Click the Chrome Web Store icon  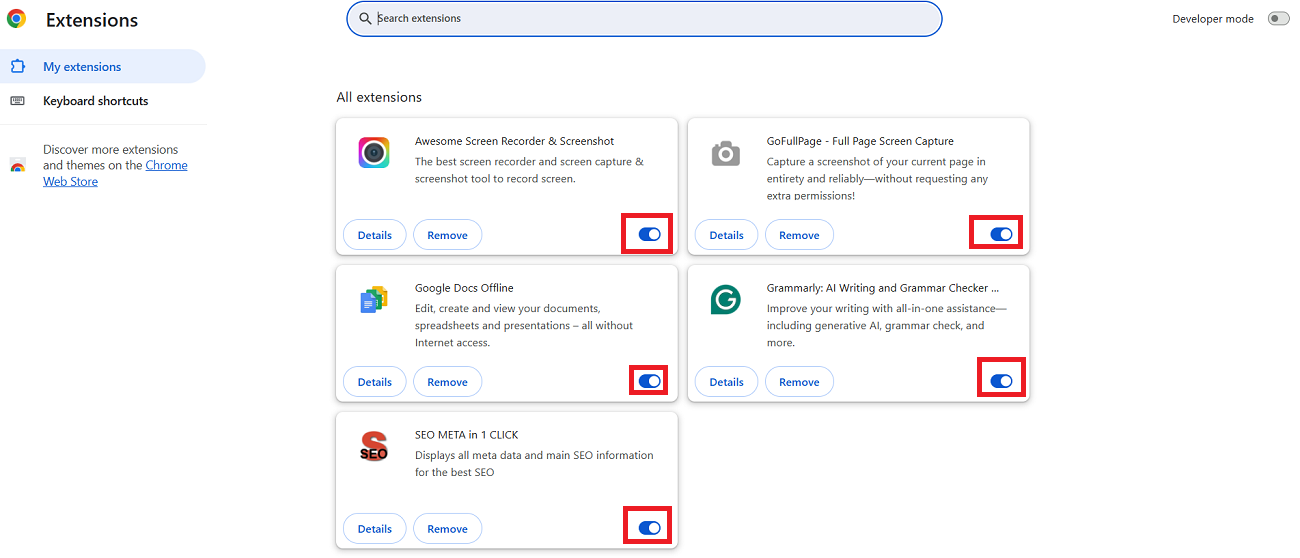pyautogui.click(x=18, y=166)
